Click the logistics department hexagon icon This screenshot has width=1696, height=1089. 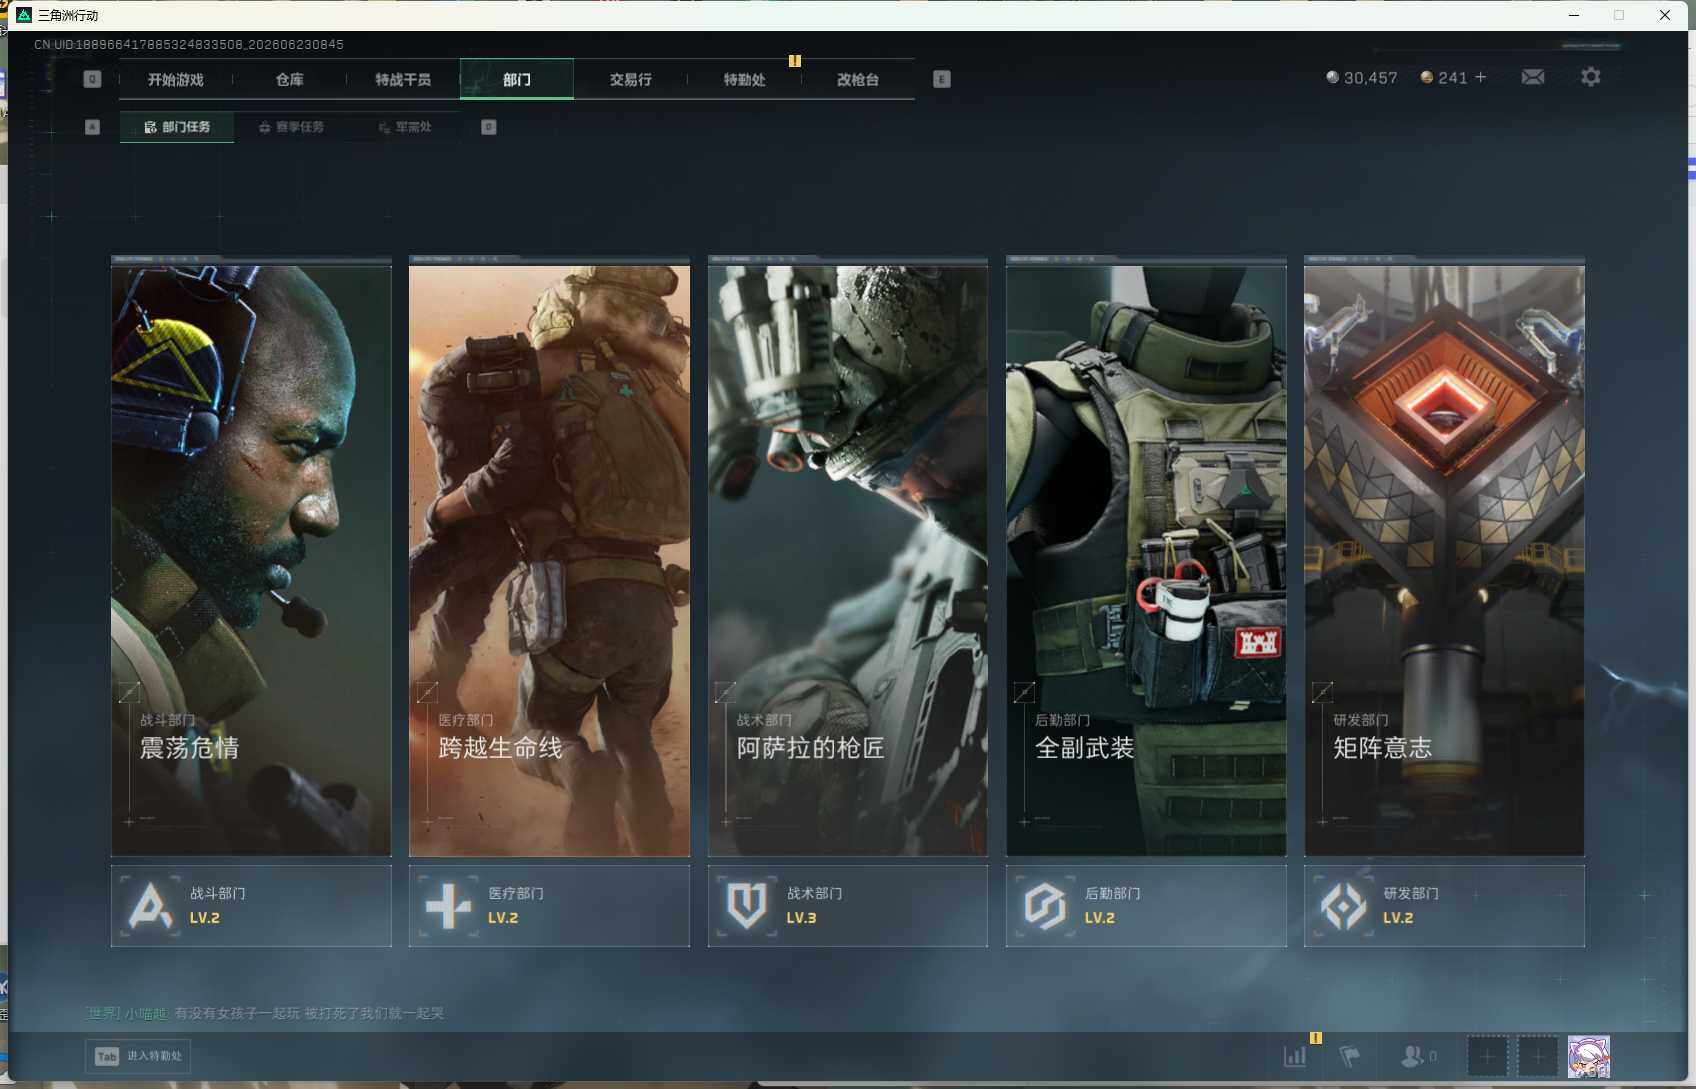1045,906
